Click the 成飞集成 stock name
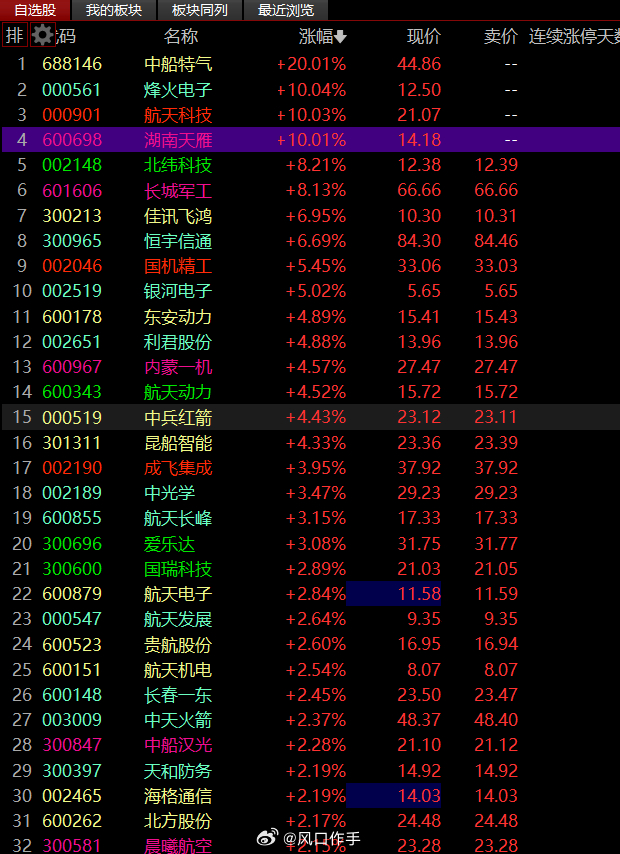 tap(178, 468)
